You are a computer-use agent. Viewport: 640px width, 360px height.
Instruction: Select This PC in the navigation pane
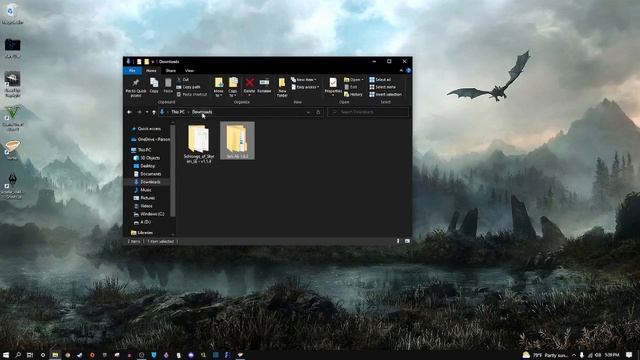[141, 150]
